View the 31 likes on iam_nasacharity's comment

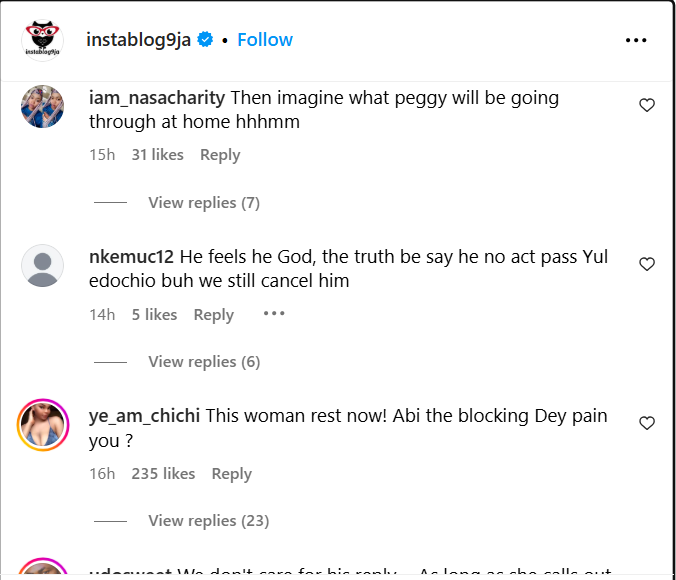(158, 155)
